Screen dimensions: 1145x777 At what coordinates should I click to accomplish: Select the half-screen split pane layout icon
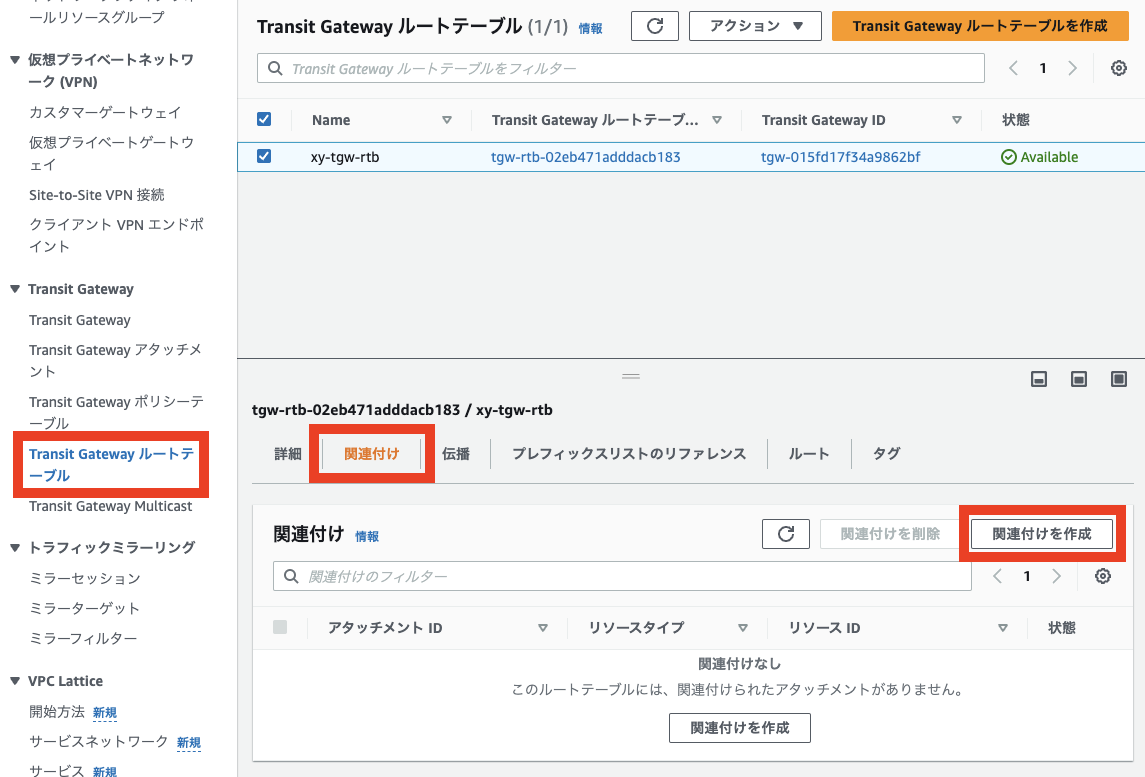tap(1078, 379)
